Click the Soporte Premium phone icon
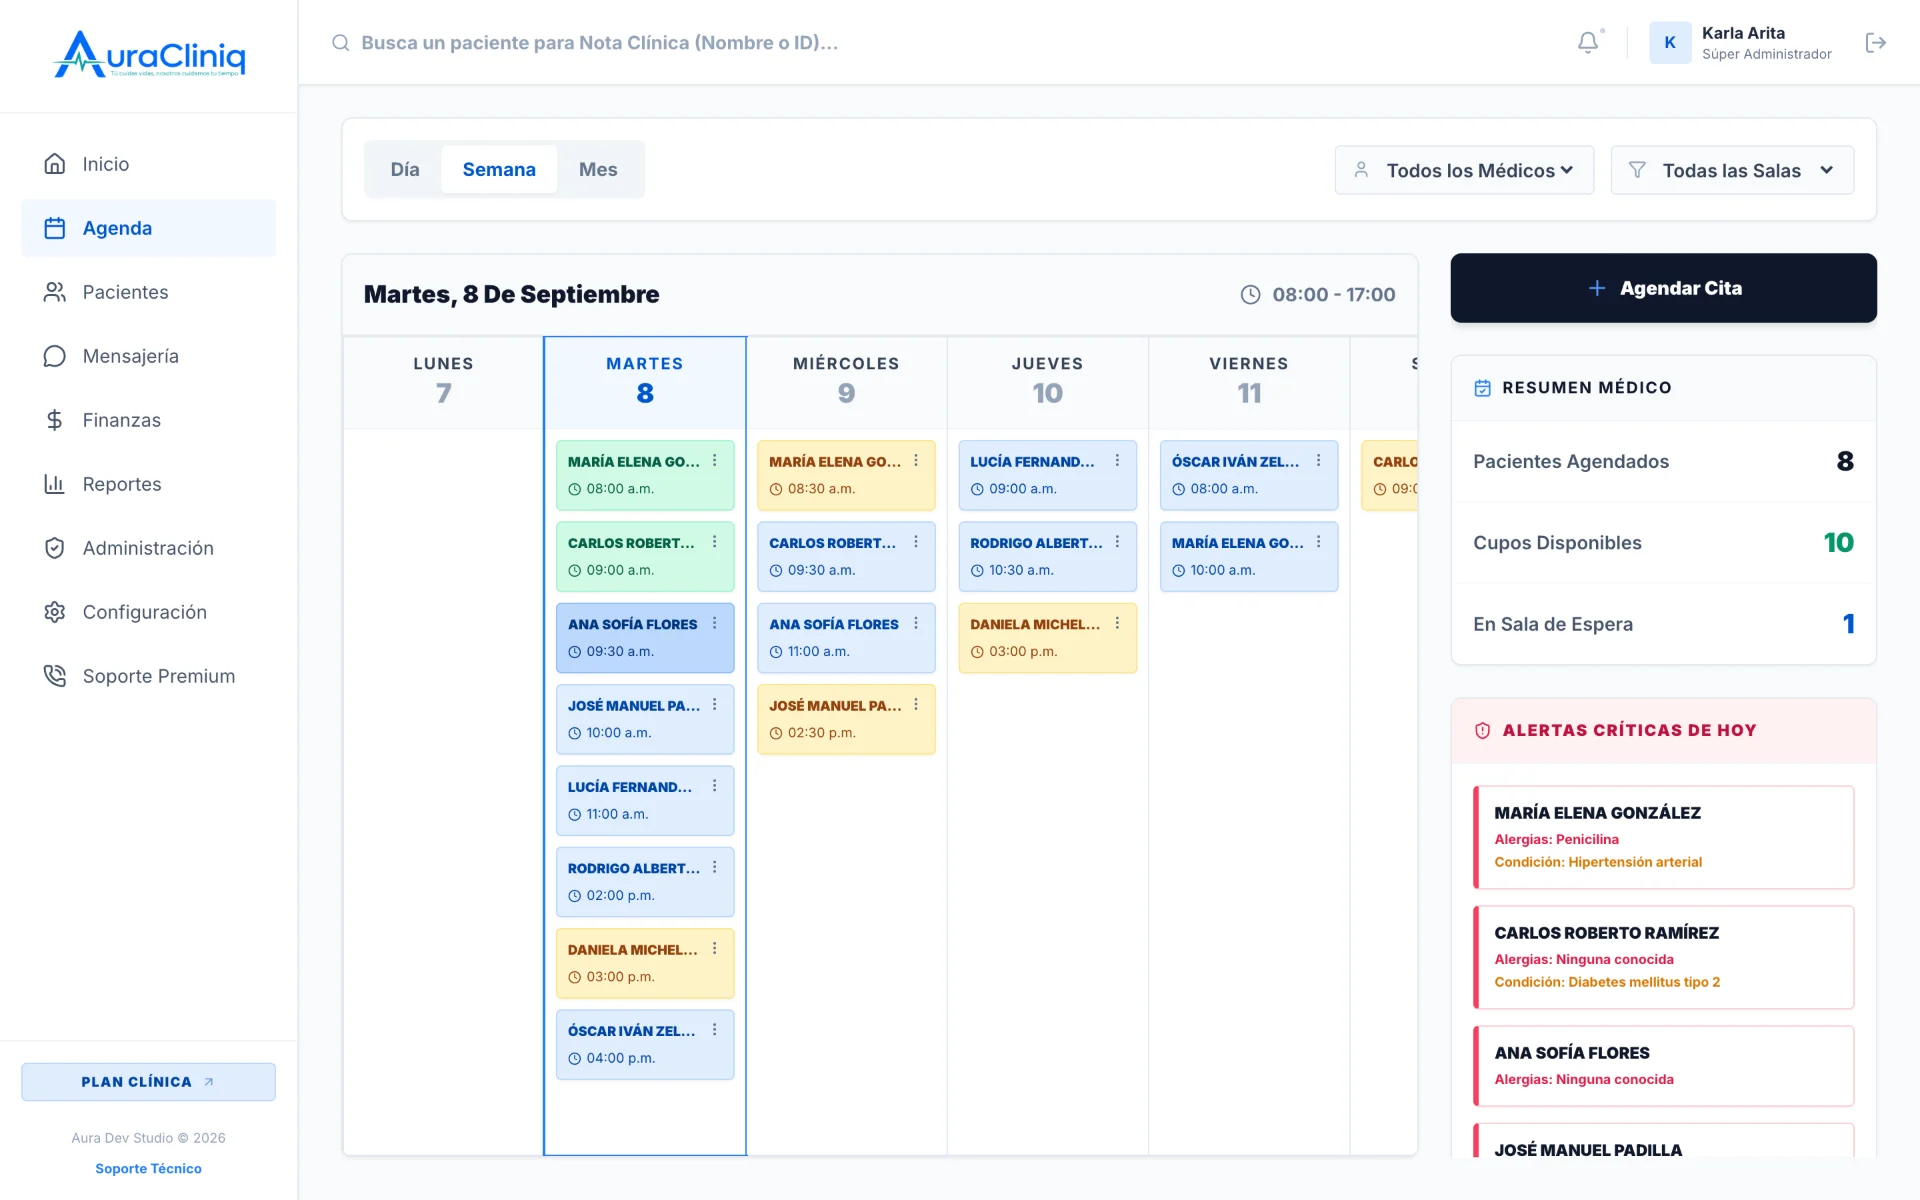 [x=55, y=676]
